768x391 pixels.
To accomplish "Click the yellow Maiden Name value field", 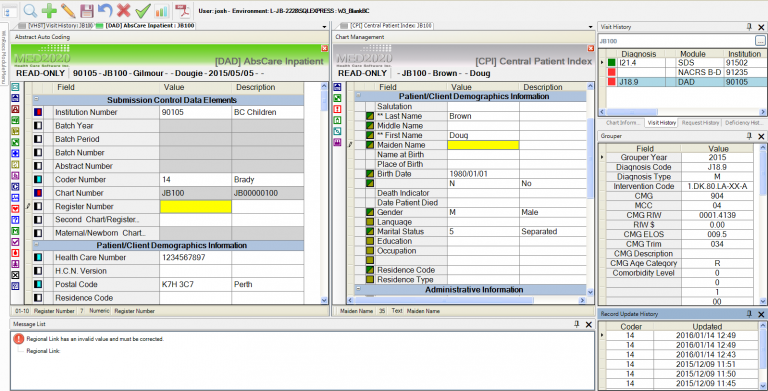I will 483,145.
